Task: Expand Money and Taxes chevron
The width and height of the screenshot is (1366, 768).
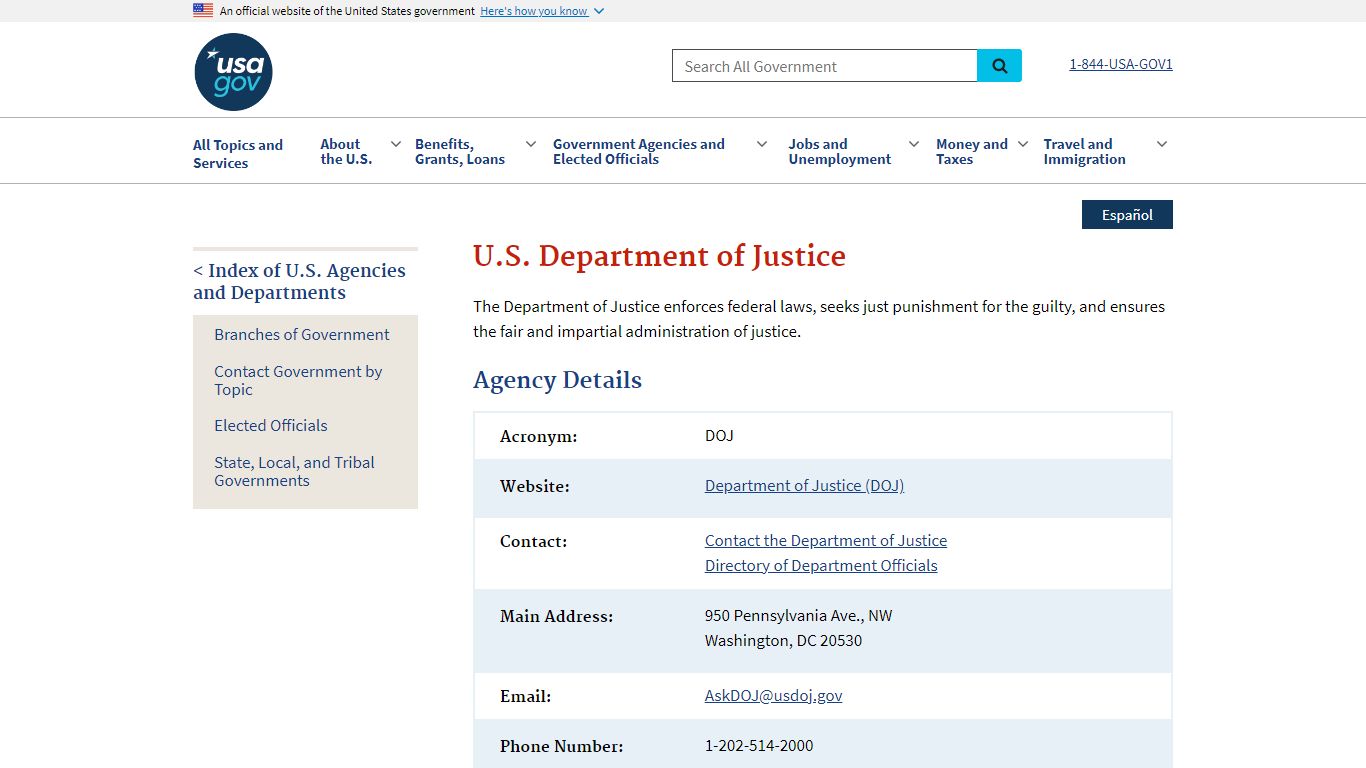Action: (1023, 144)
